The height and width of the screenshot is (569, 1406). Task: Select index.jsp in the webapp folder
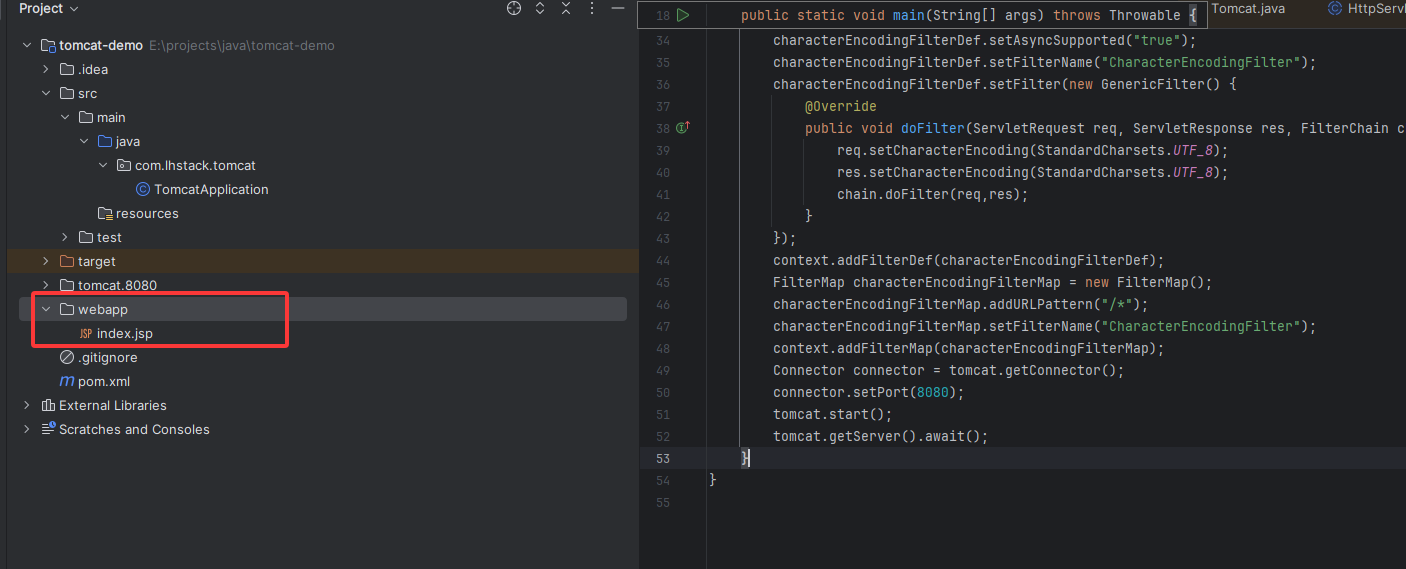(x=124, y=334)
